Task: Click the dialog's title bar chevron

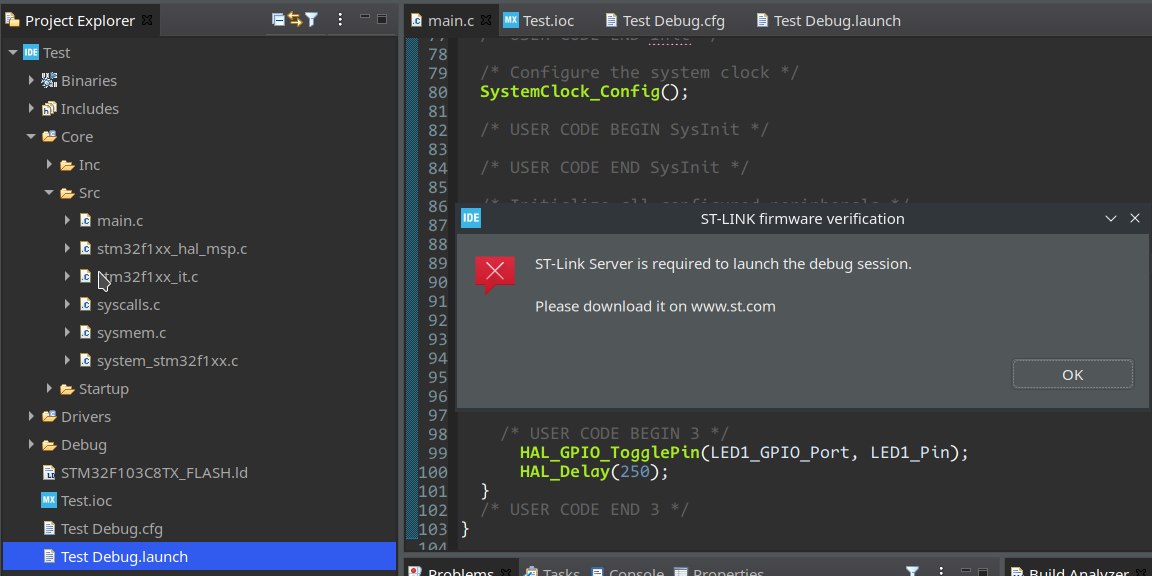Action: pos(1111,218)
